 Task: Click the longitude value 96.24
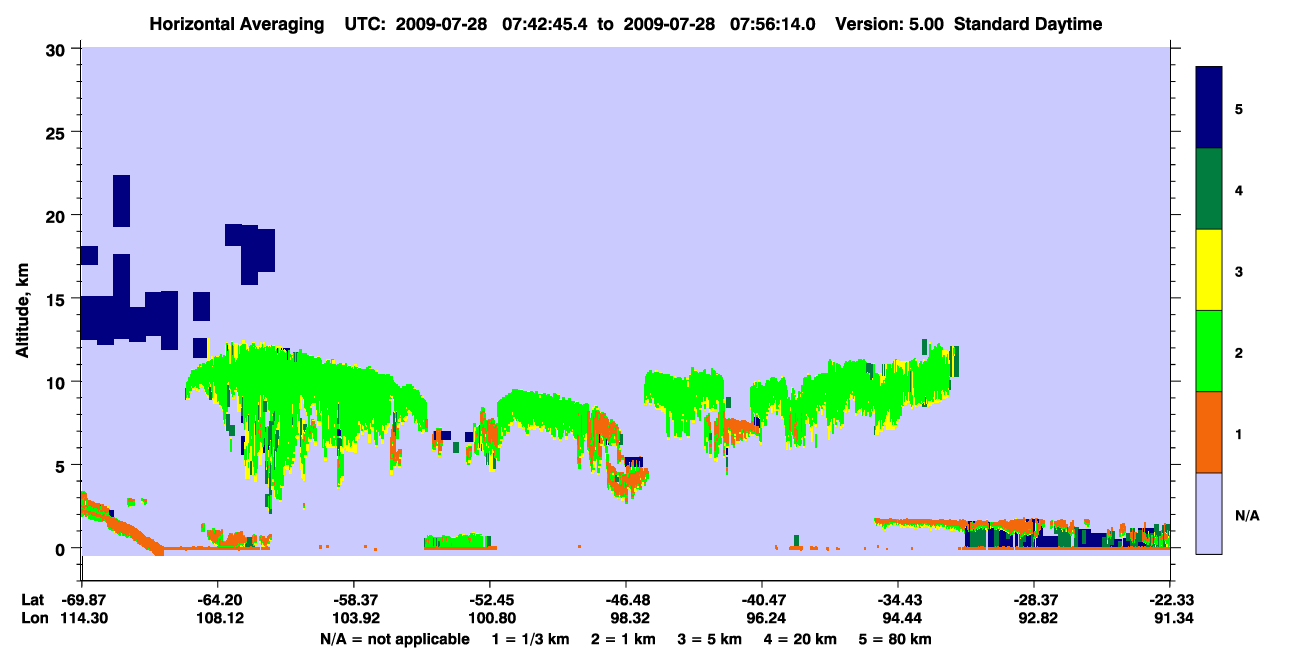click(762, 618)
